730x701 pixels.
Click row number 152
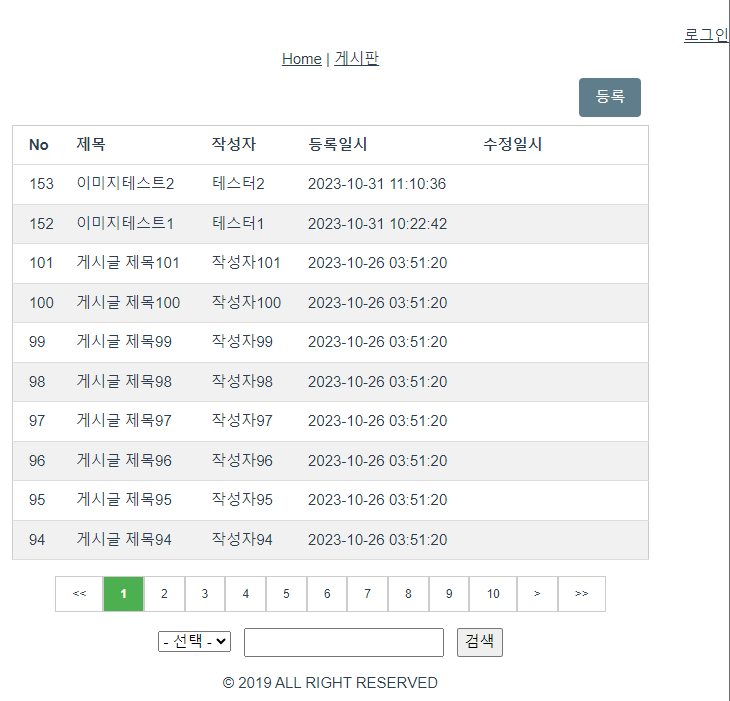41,224
